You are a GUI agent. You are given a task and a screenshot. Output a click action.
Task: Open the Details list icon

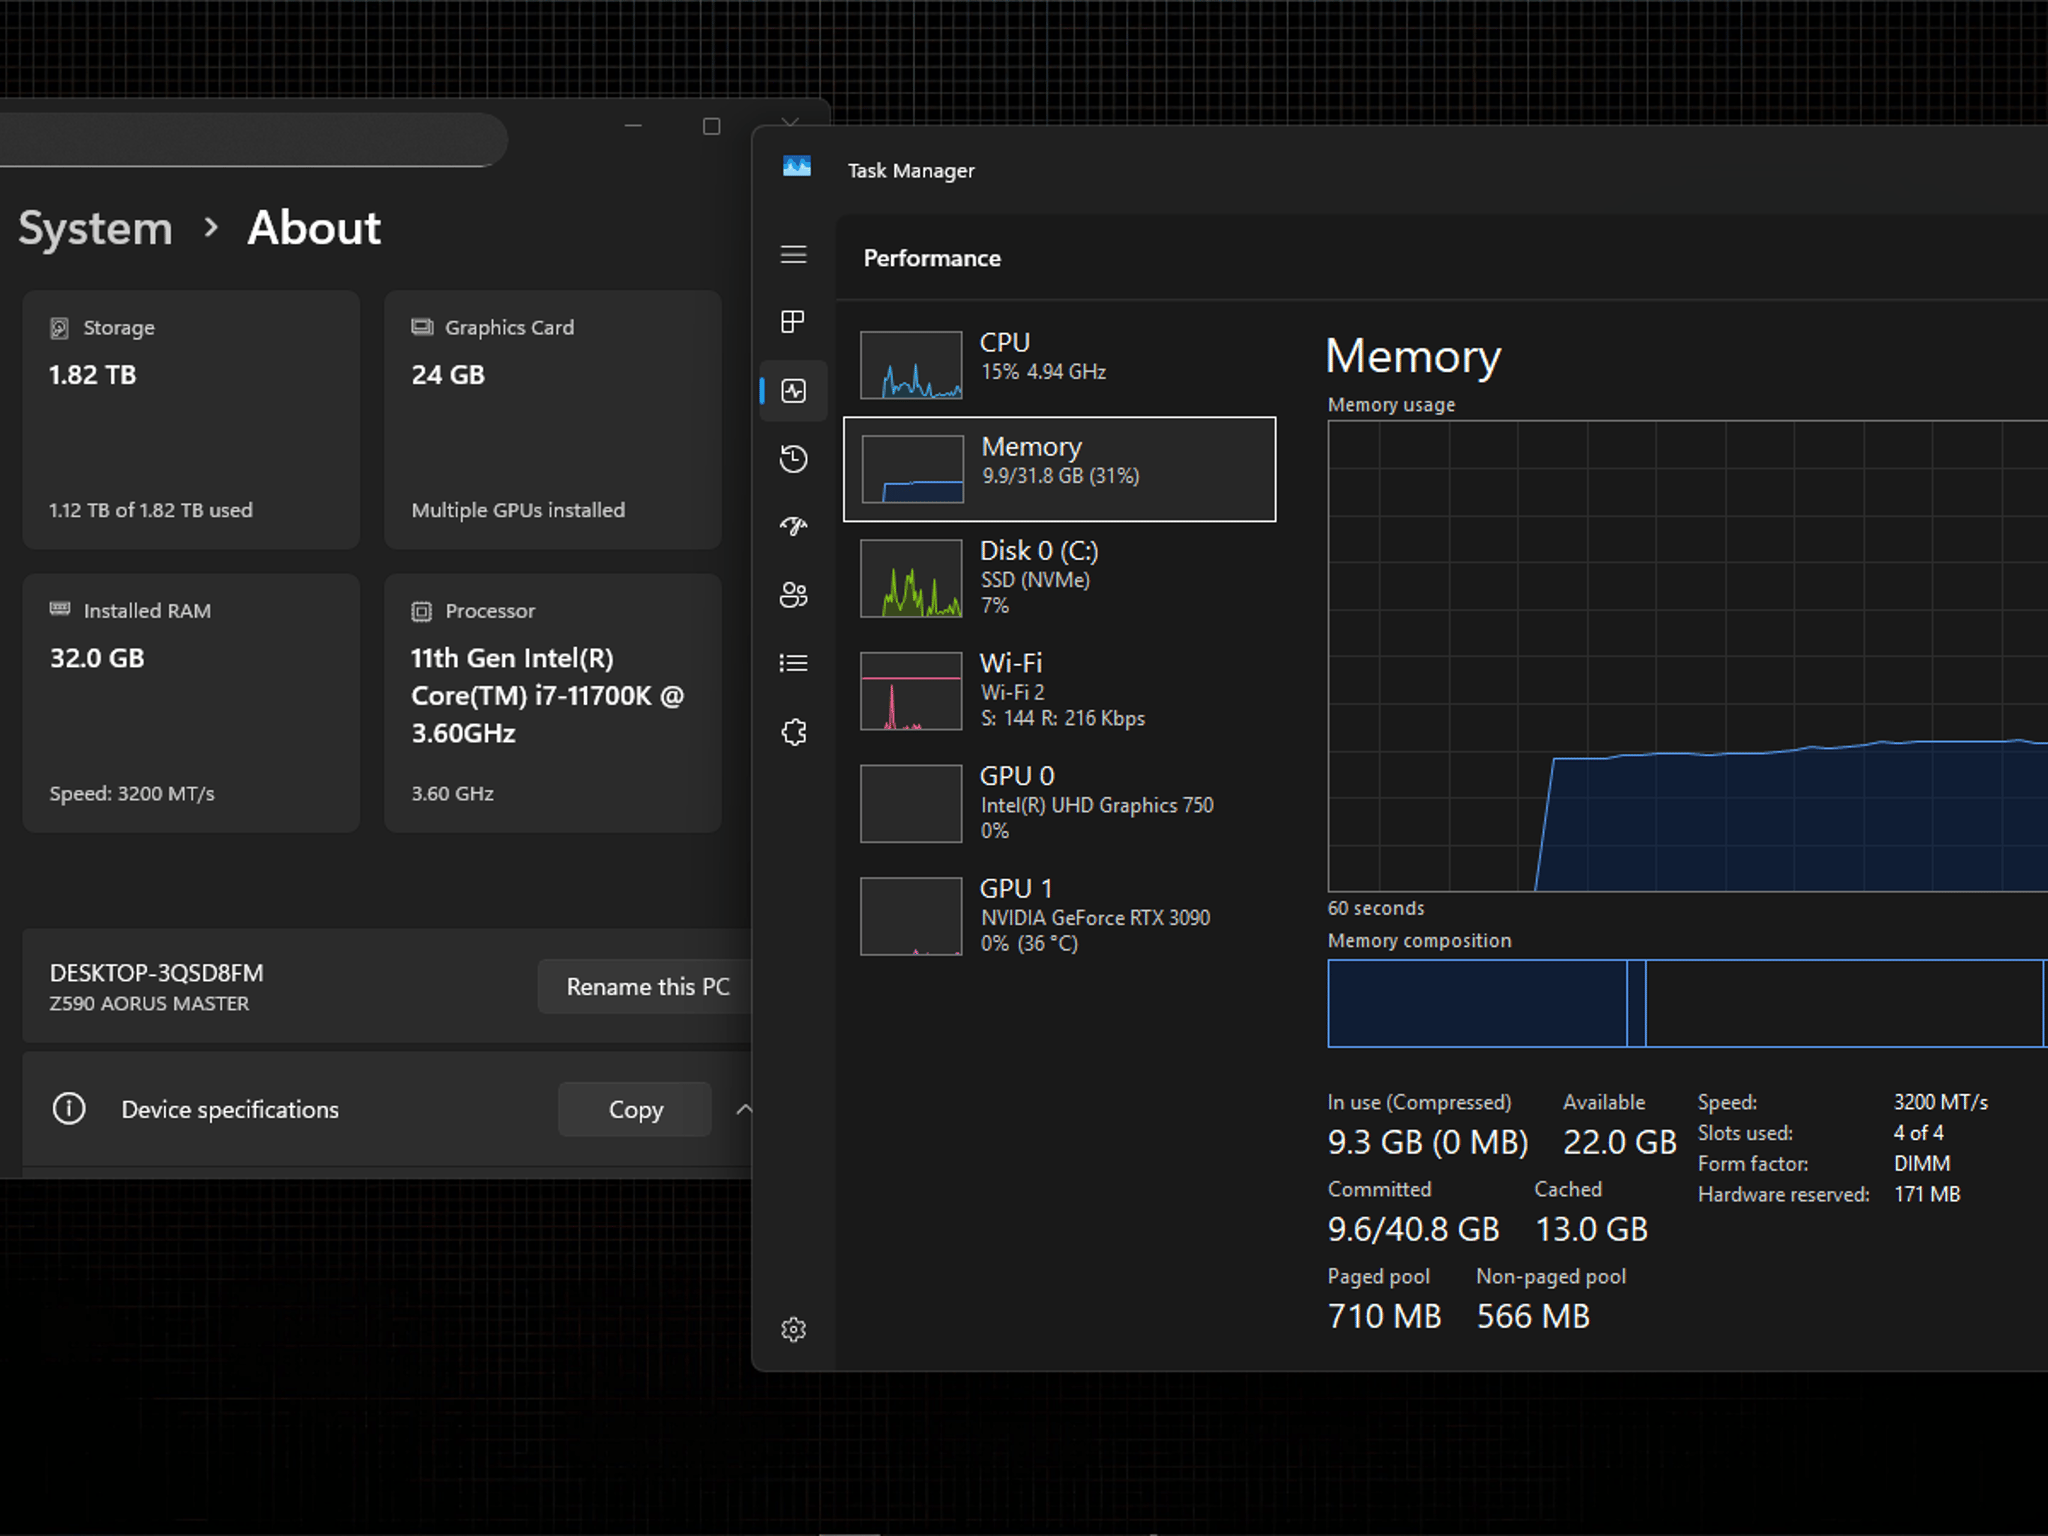[x=793, y=663]
